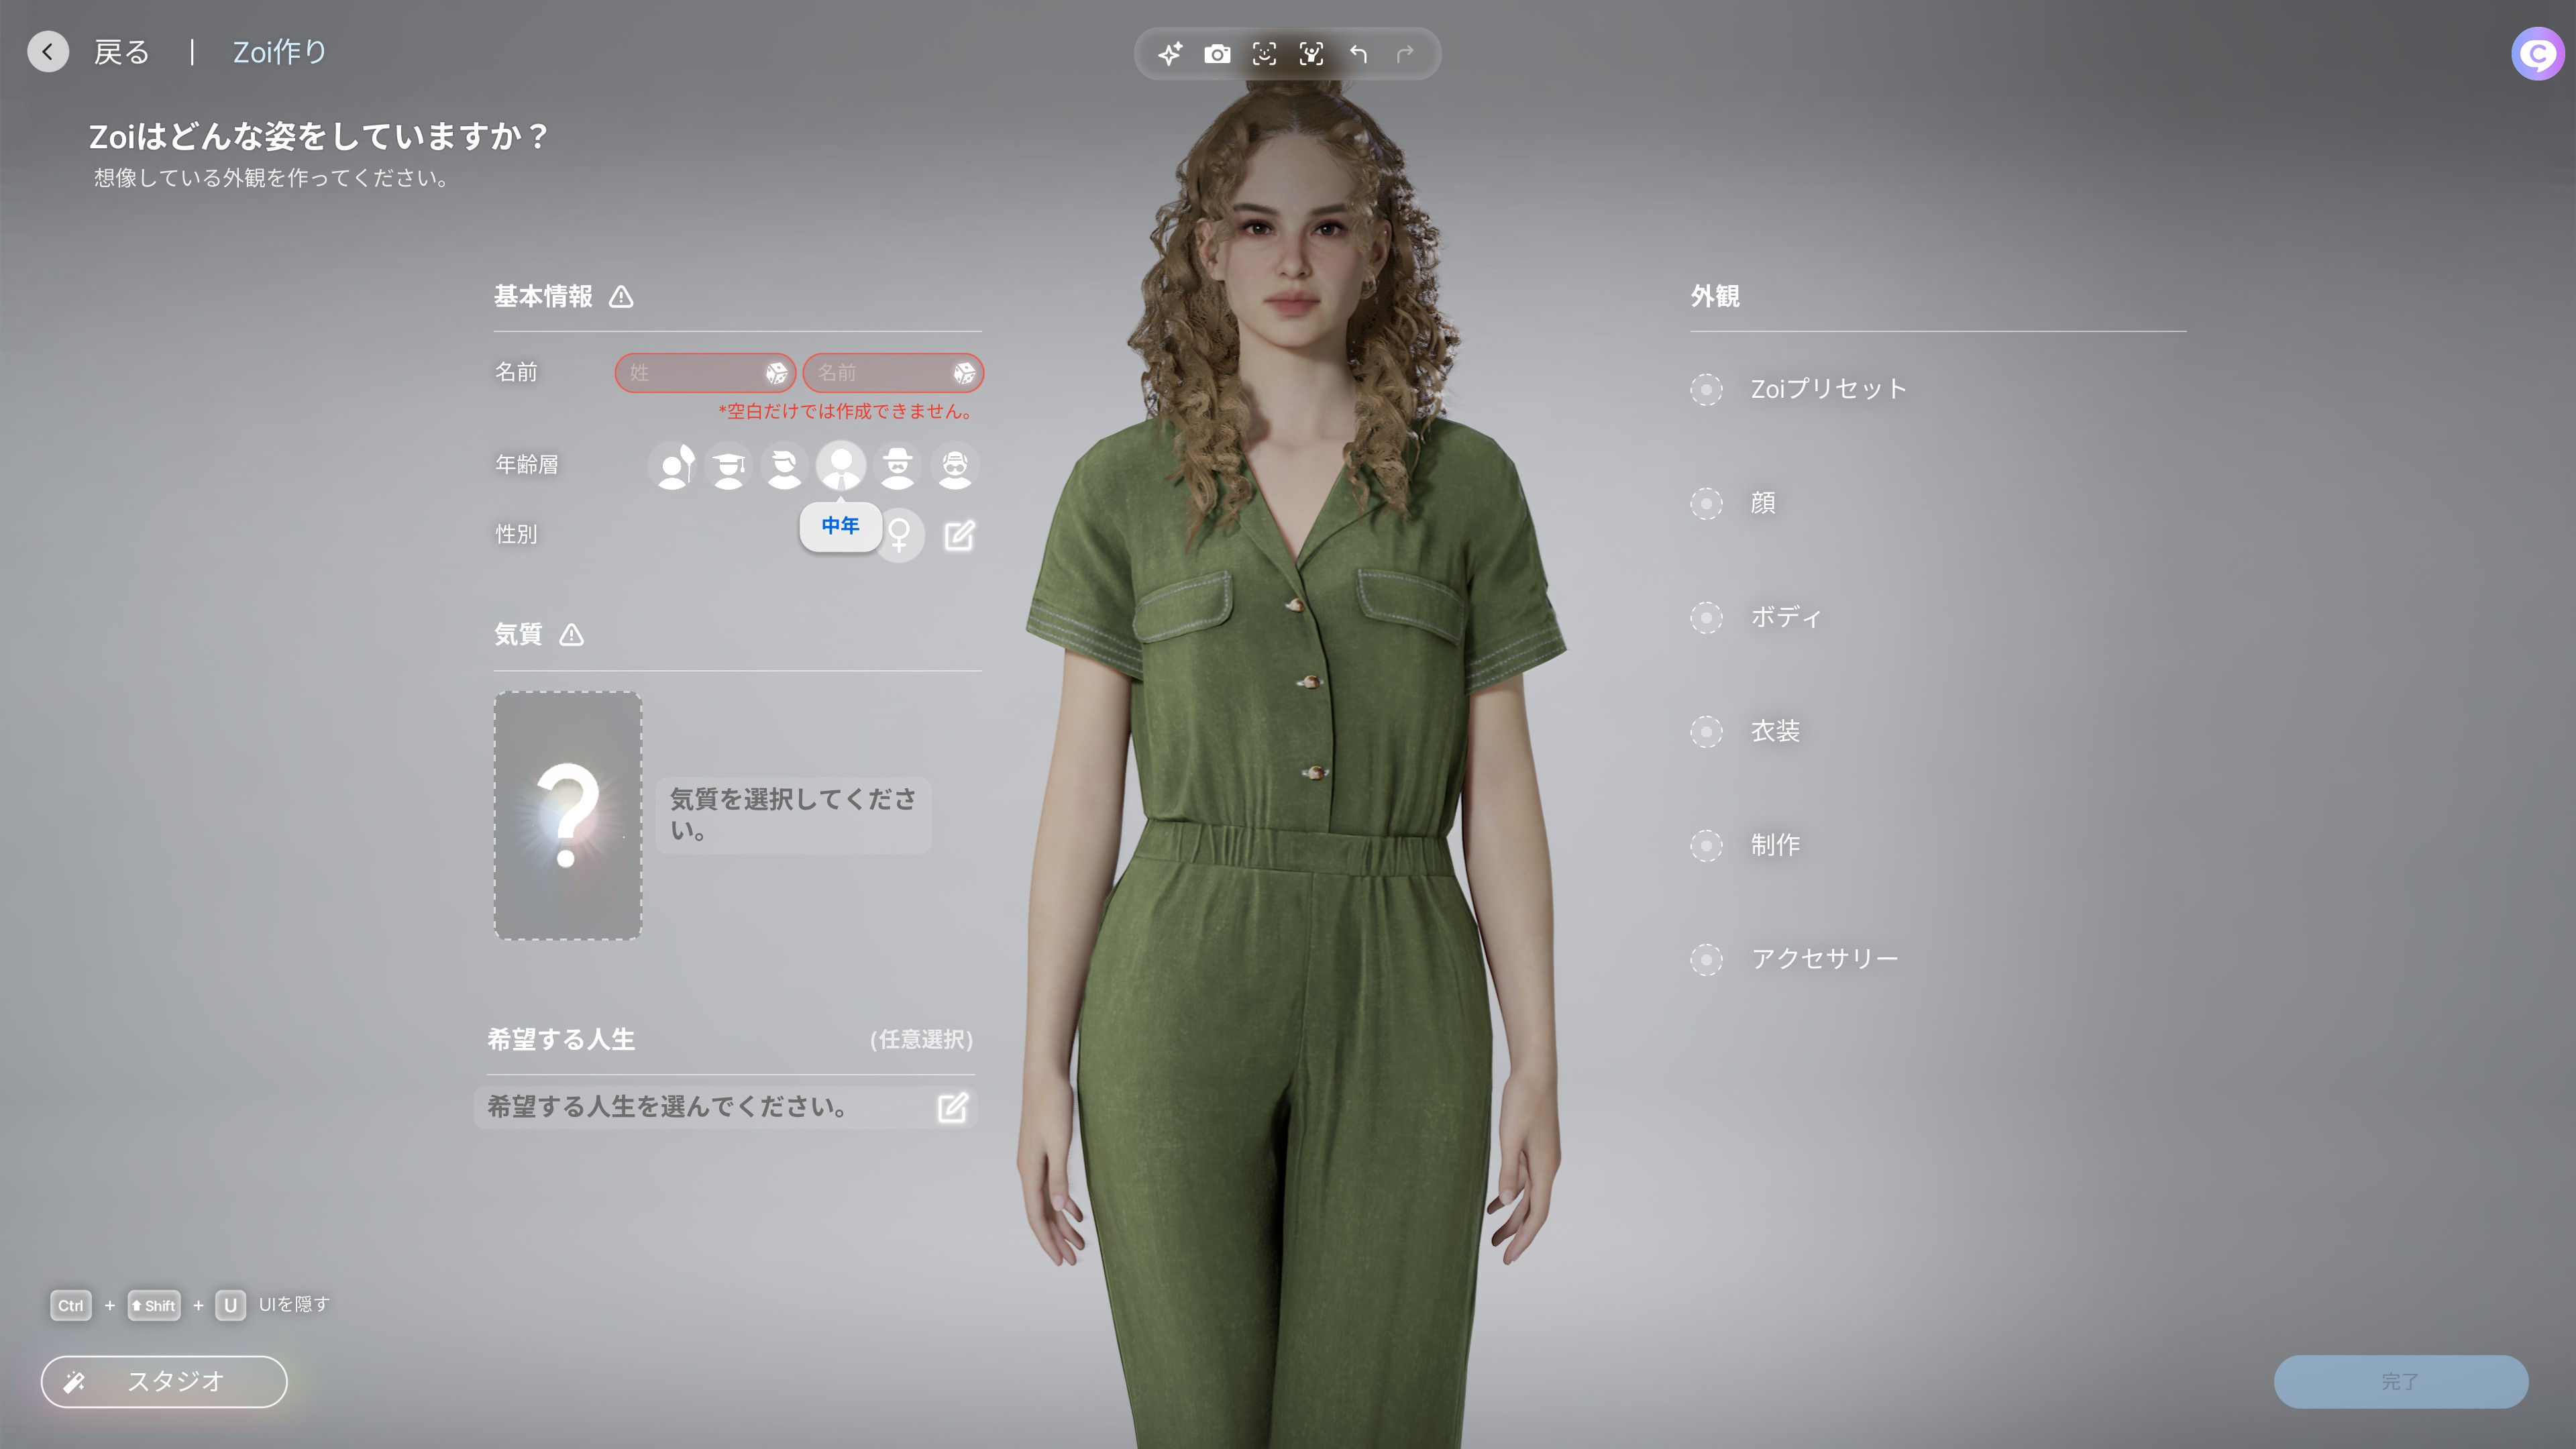
Task: Open the 衣装 appearance category
Action: (x=1774, y=731)
